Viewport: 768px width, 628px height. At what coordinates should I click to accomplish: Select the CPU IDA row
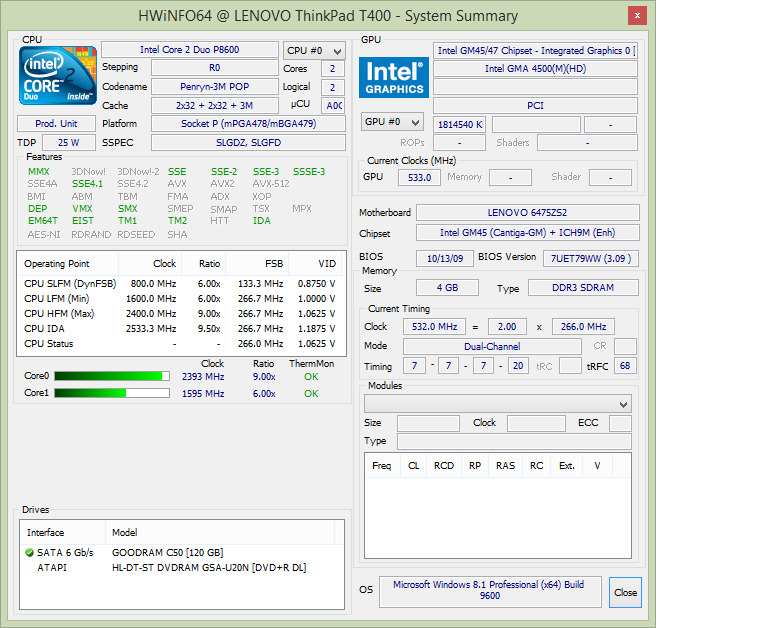tap(180, 329)
